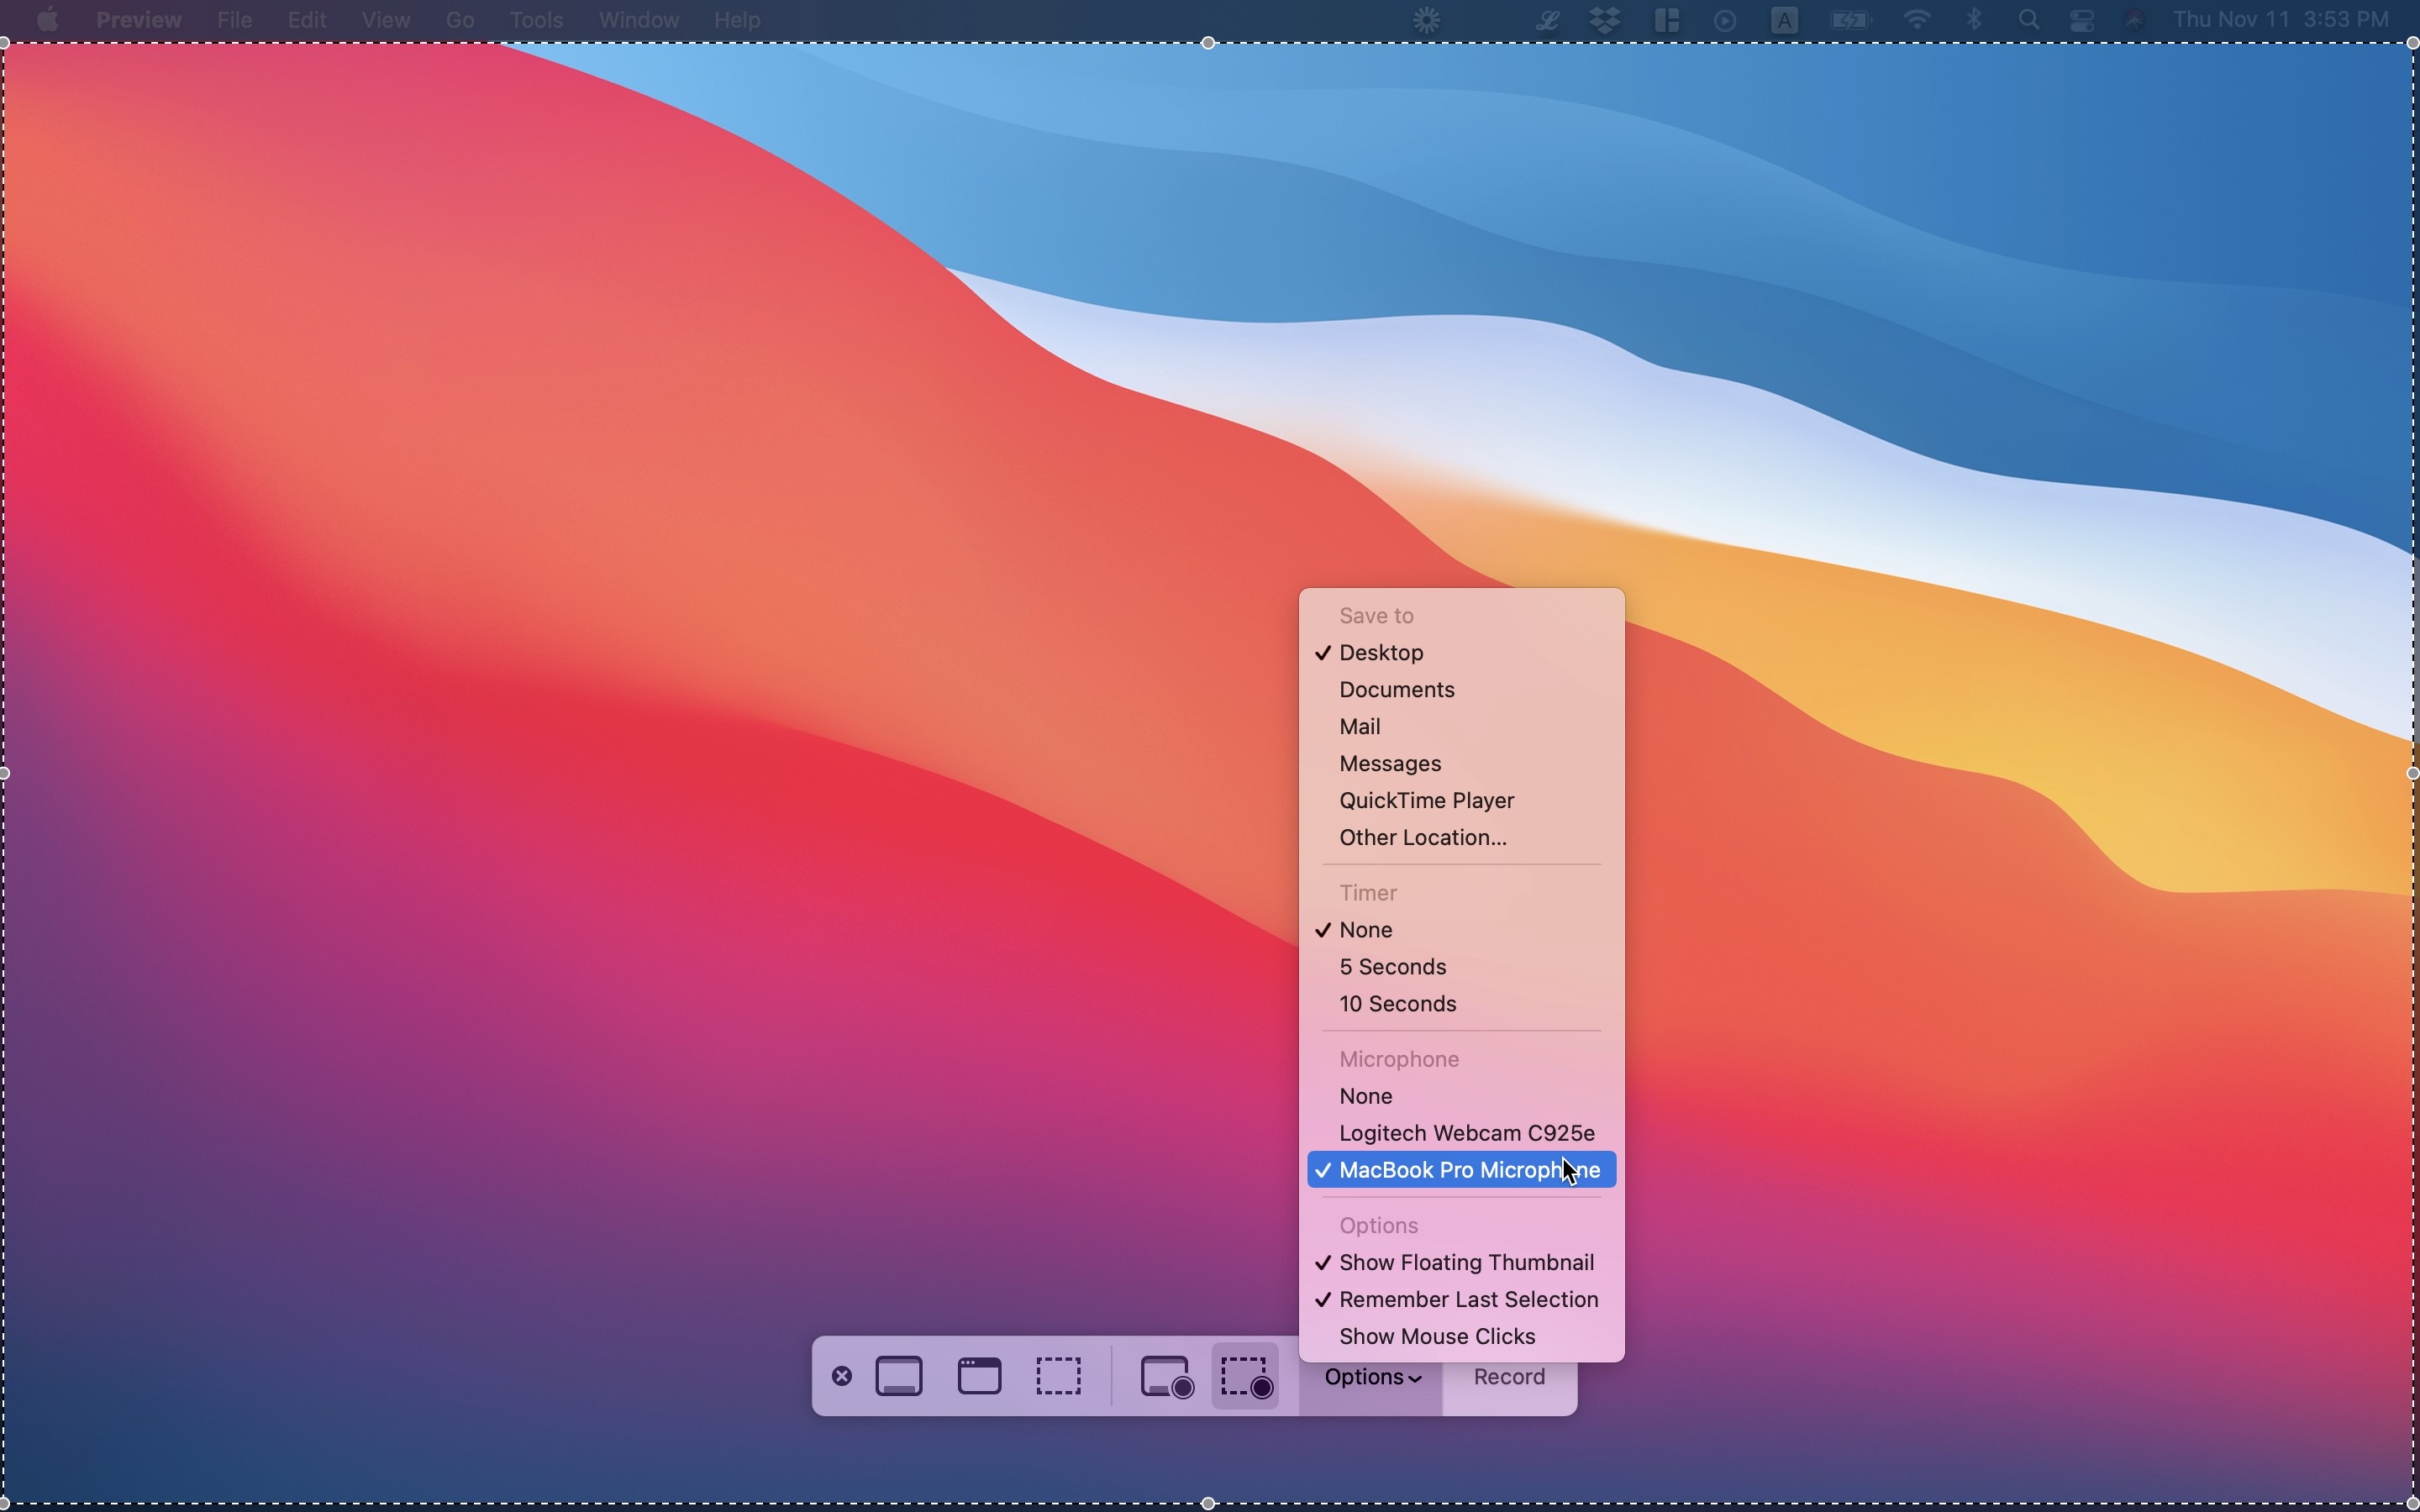Click the Record button

pyautogui.click(x=1508, y=1376)
